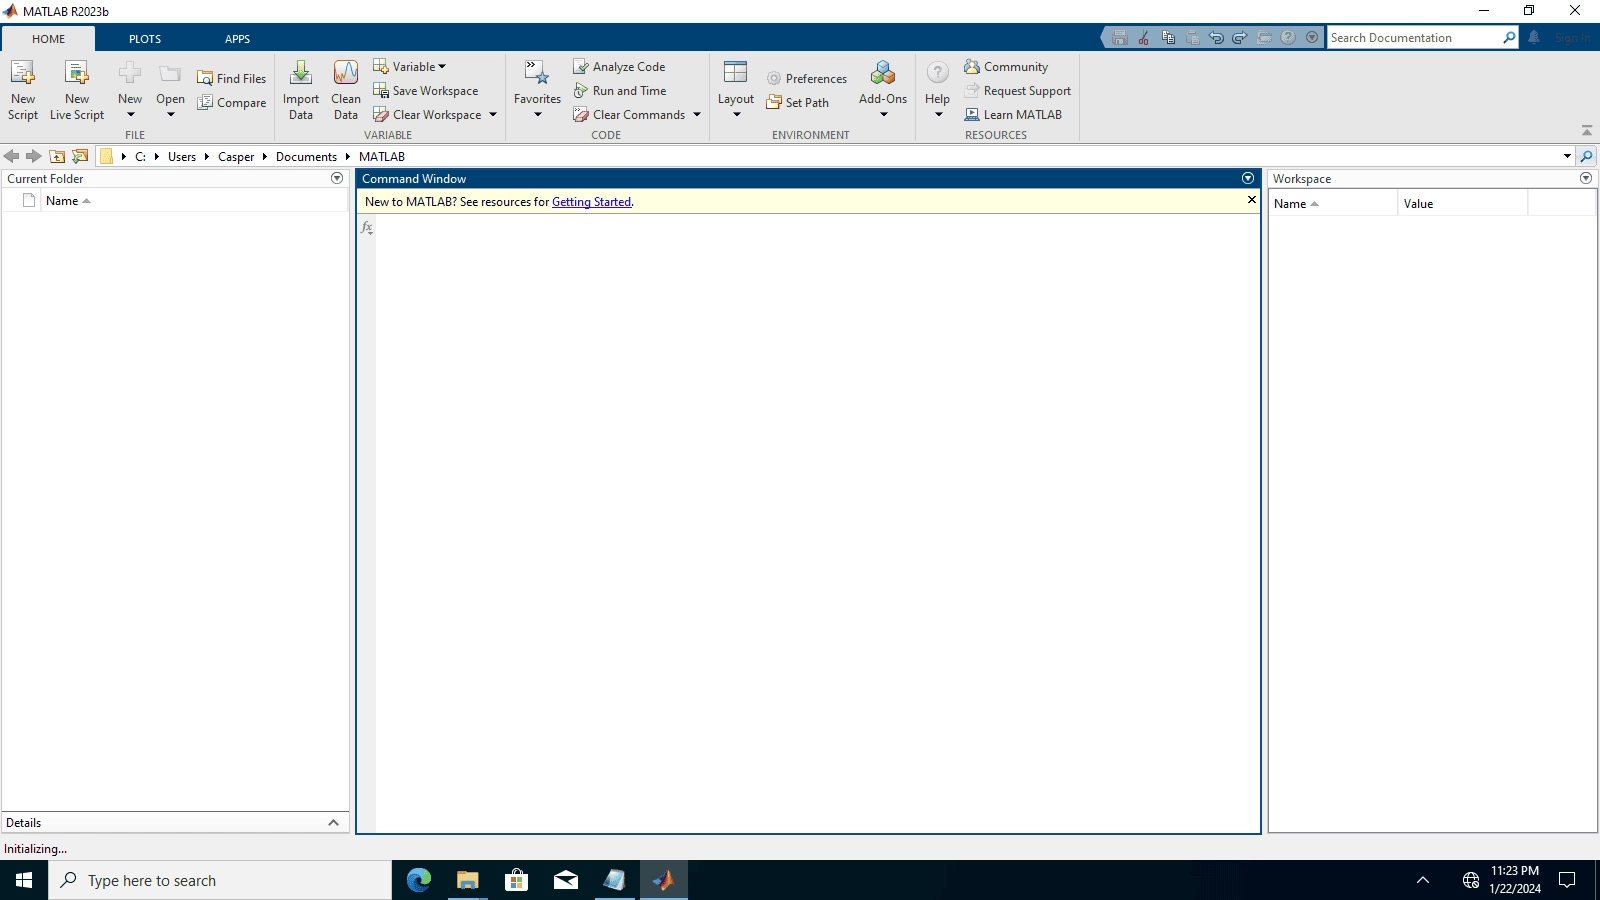This screenshot has height=900, width=1600.
Task: Select Users in the folder path
Action: coord(182,157)
